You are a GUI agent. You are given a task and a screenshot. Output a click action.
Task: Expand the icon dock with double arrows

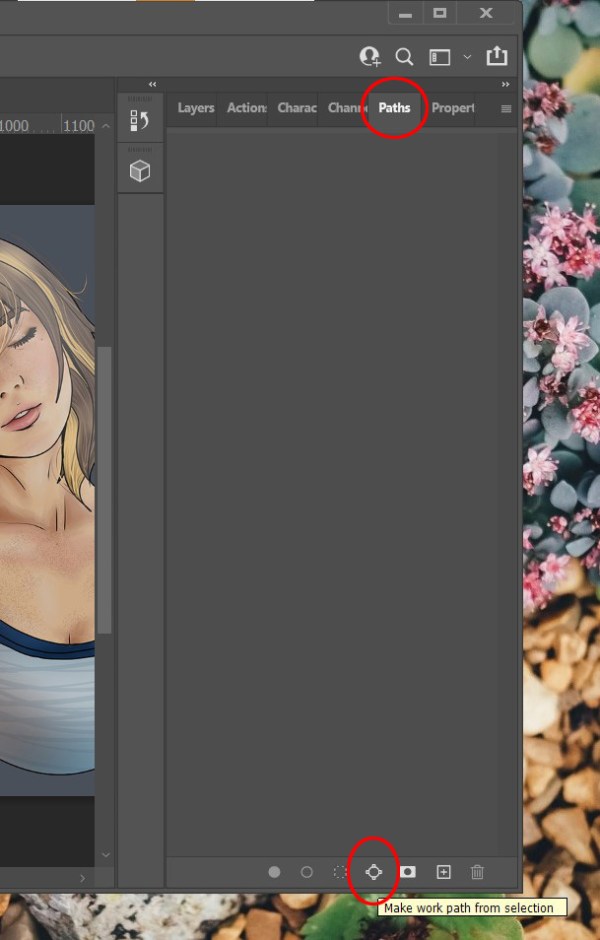click(152, 85)
